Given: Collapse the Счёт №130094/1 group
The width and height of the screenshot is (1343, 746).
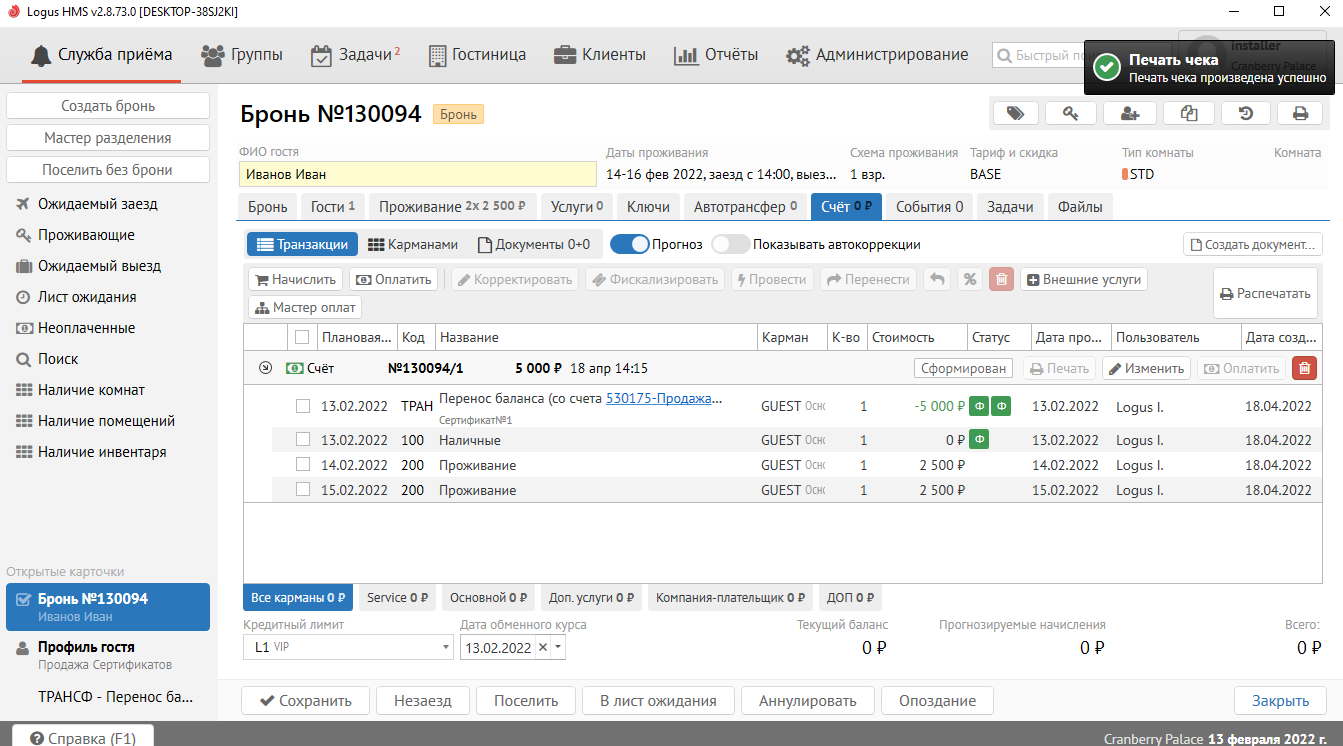Looking at the screenshot, I should 265,368.
